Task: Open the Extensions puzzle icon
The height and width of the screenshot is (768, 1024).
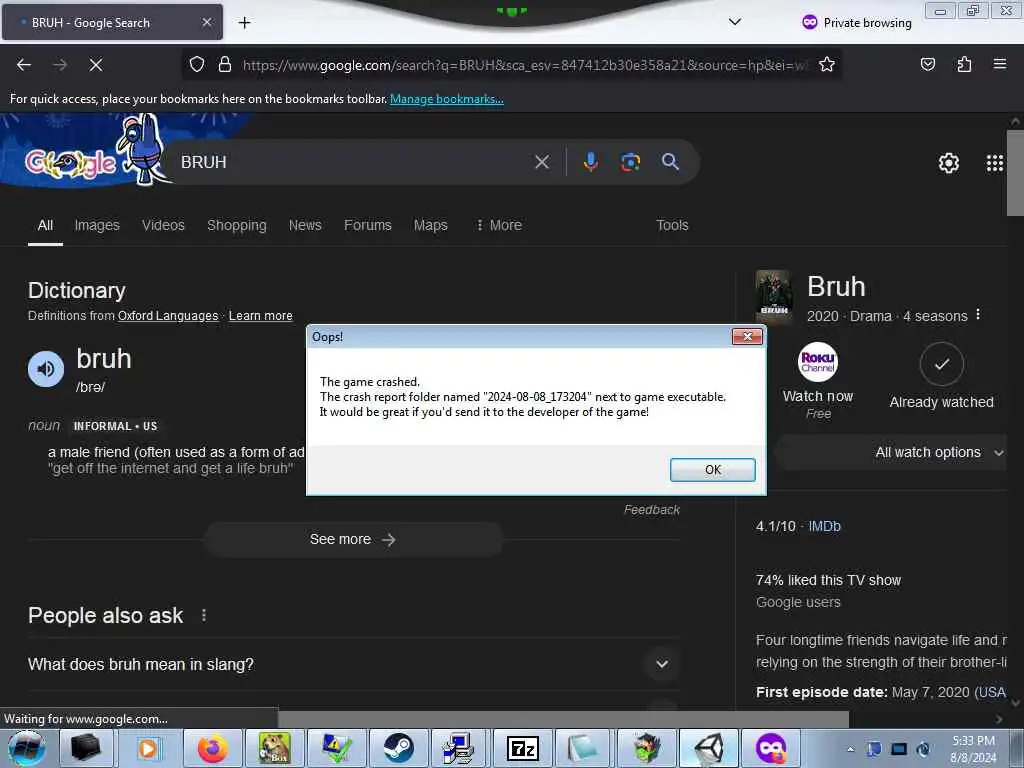Action: pyautogui.click(x=964, y=65)
